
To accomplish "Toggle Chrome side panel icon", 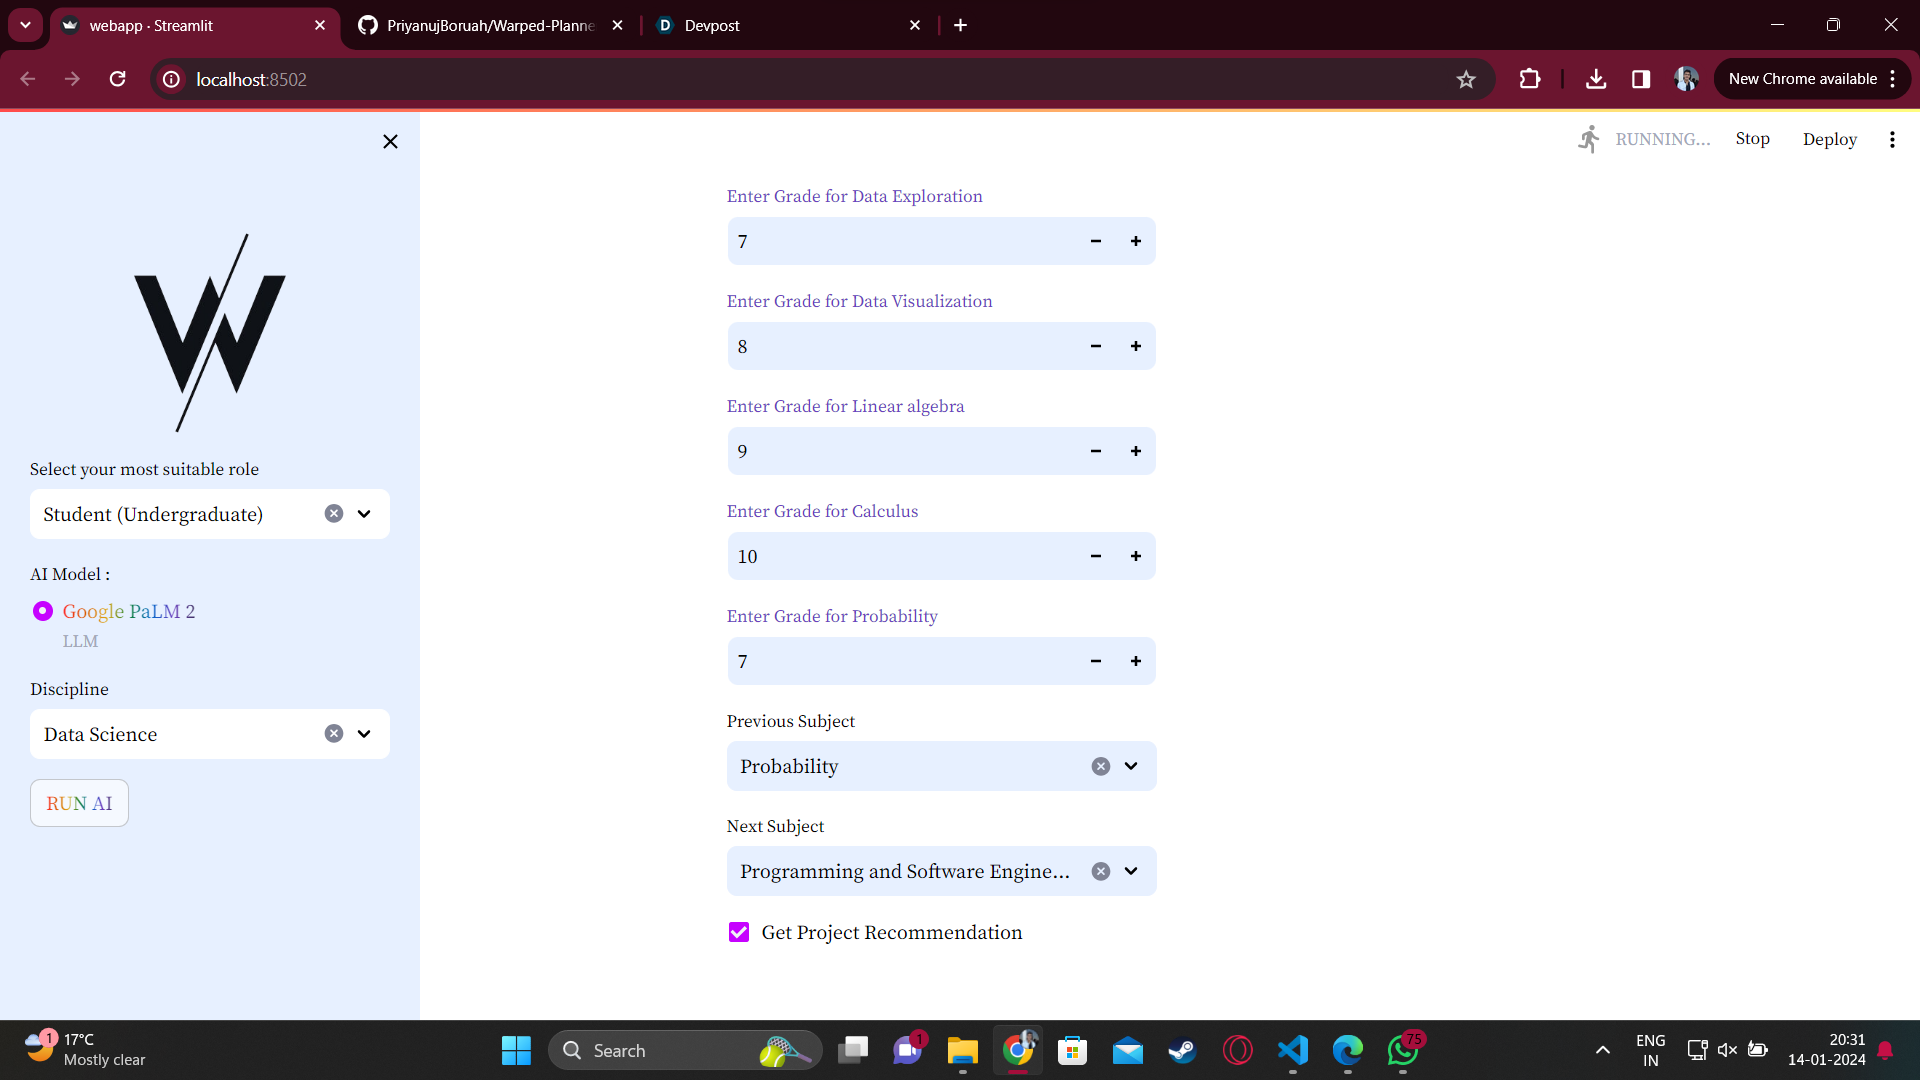I will coord(1641,80).
